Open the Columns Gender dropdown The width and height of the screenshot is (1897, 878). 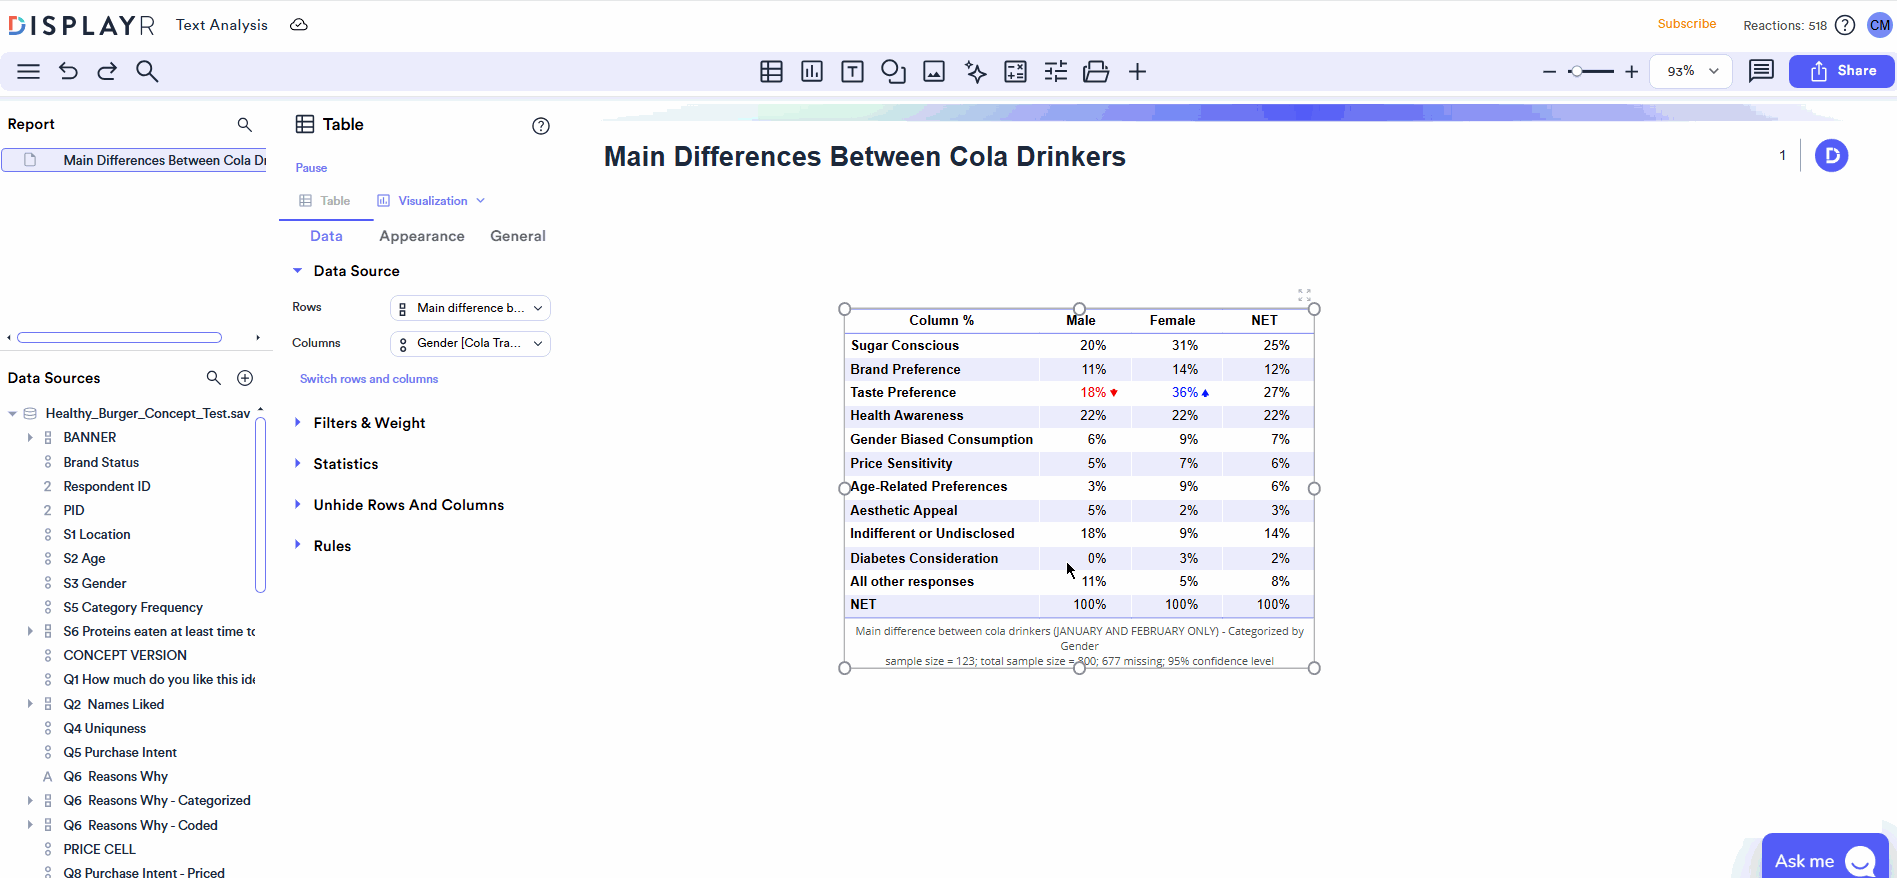(470, 343)
